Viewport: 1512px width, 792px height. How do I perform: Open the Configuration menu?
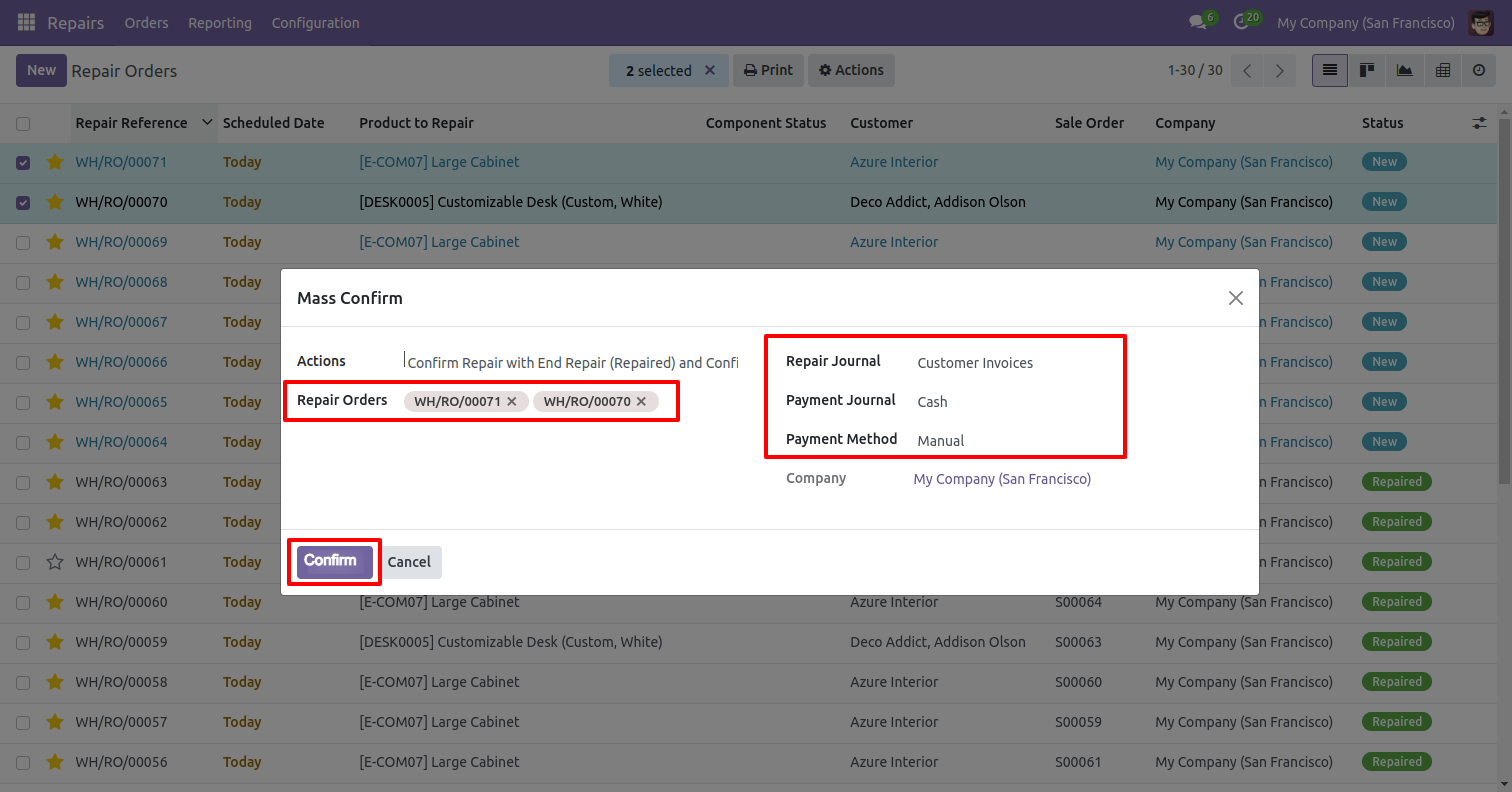[316, 22]
